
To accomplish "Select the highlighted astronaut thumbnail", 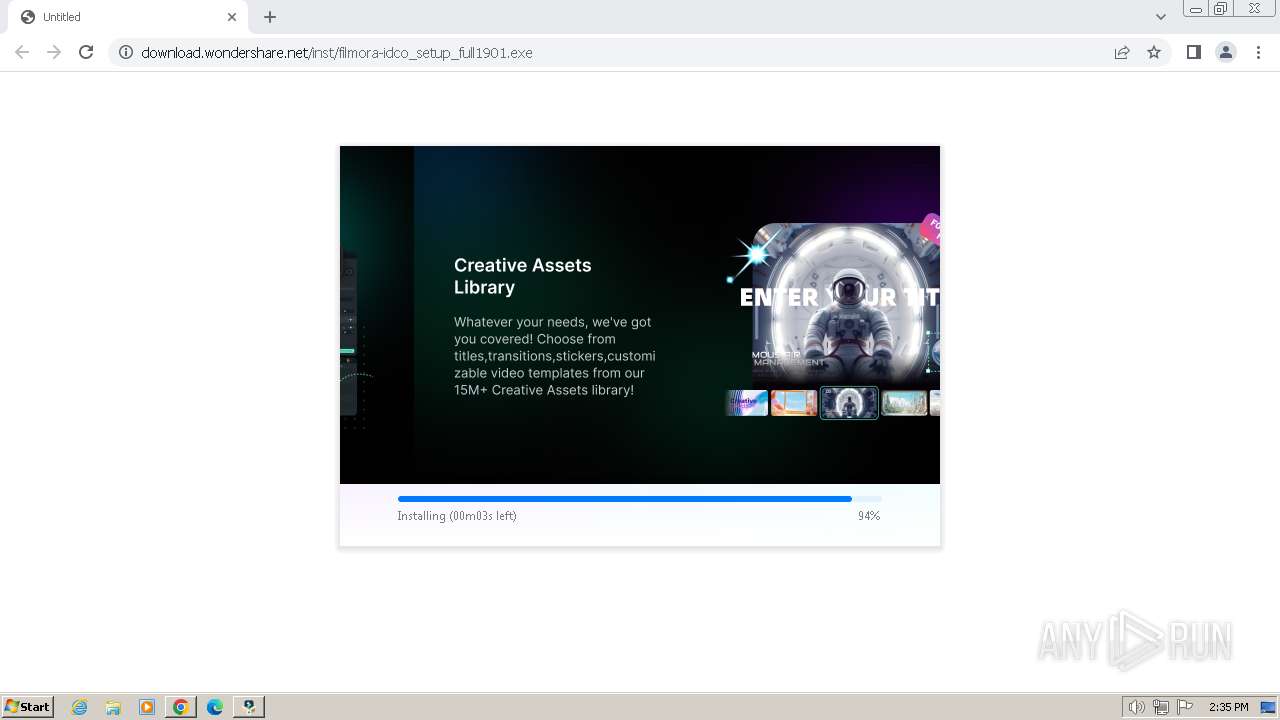I will tap(849, 403).
